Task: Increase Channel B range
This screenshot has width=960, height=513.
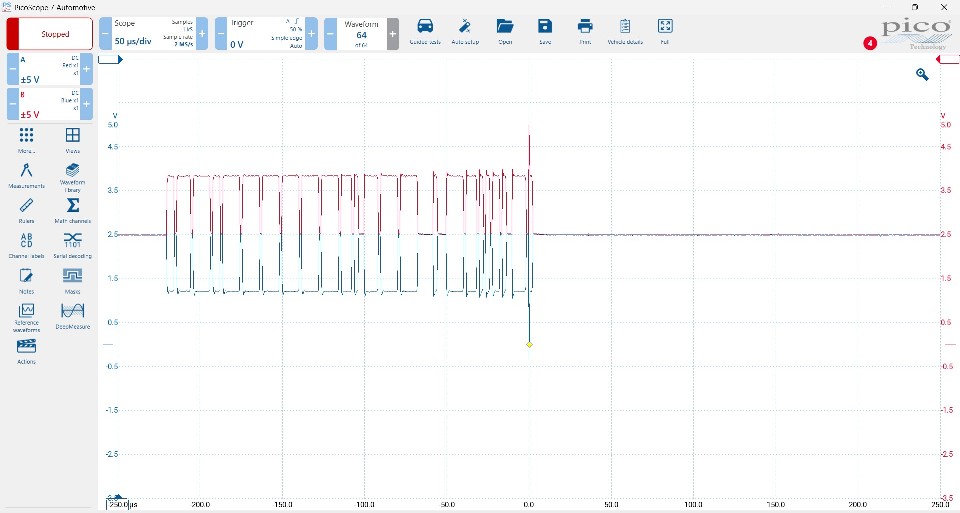Action: click(x=86, y=104)
